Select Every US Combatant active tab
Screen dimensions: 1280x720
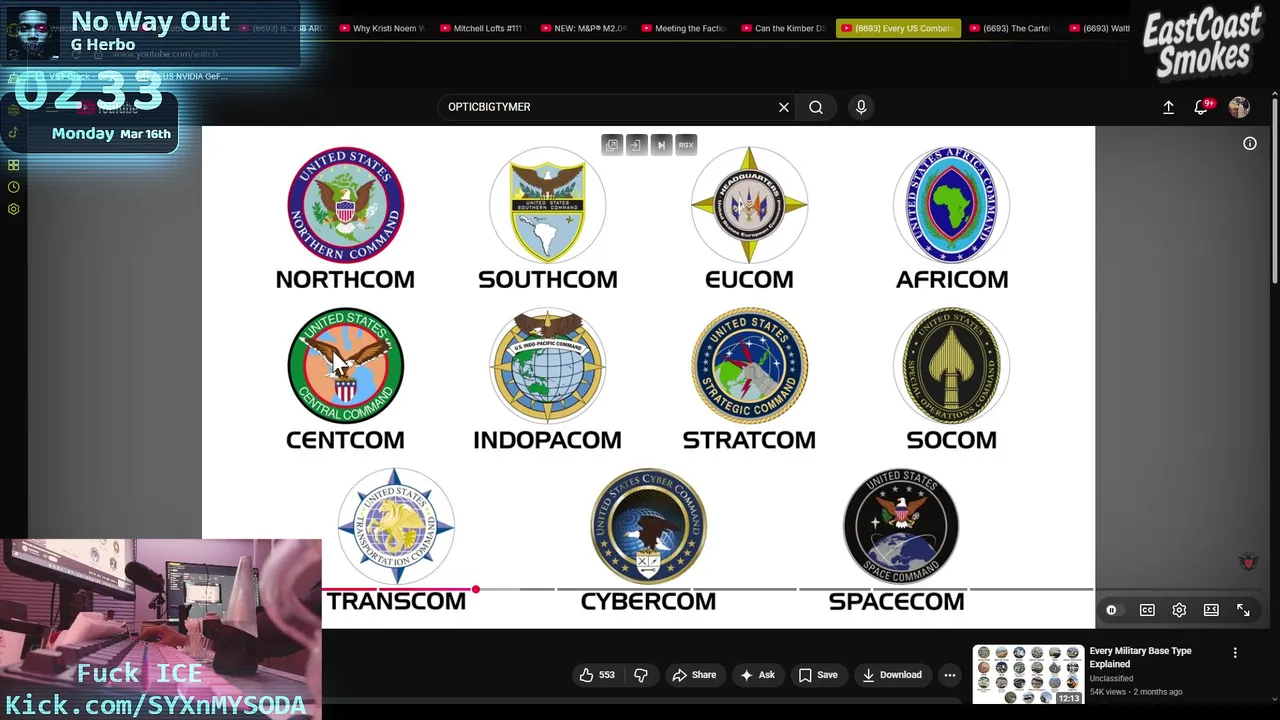898,28
